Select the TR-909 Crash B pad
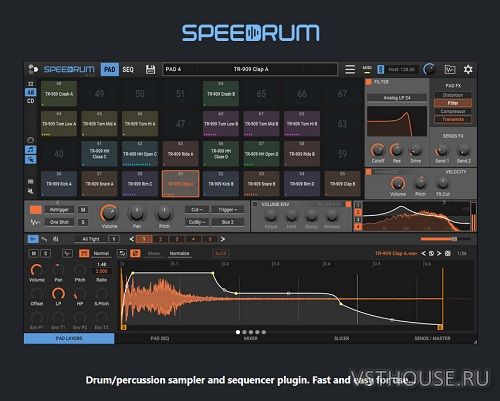This screenshot has width=500, height=401. [x=221, y=94]
